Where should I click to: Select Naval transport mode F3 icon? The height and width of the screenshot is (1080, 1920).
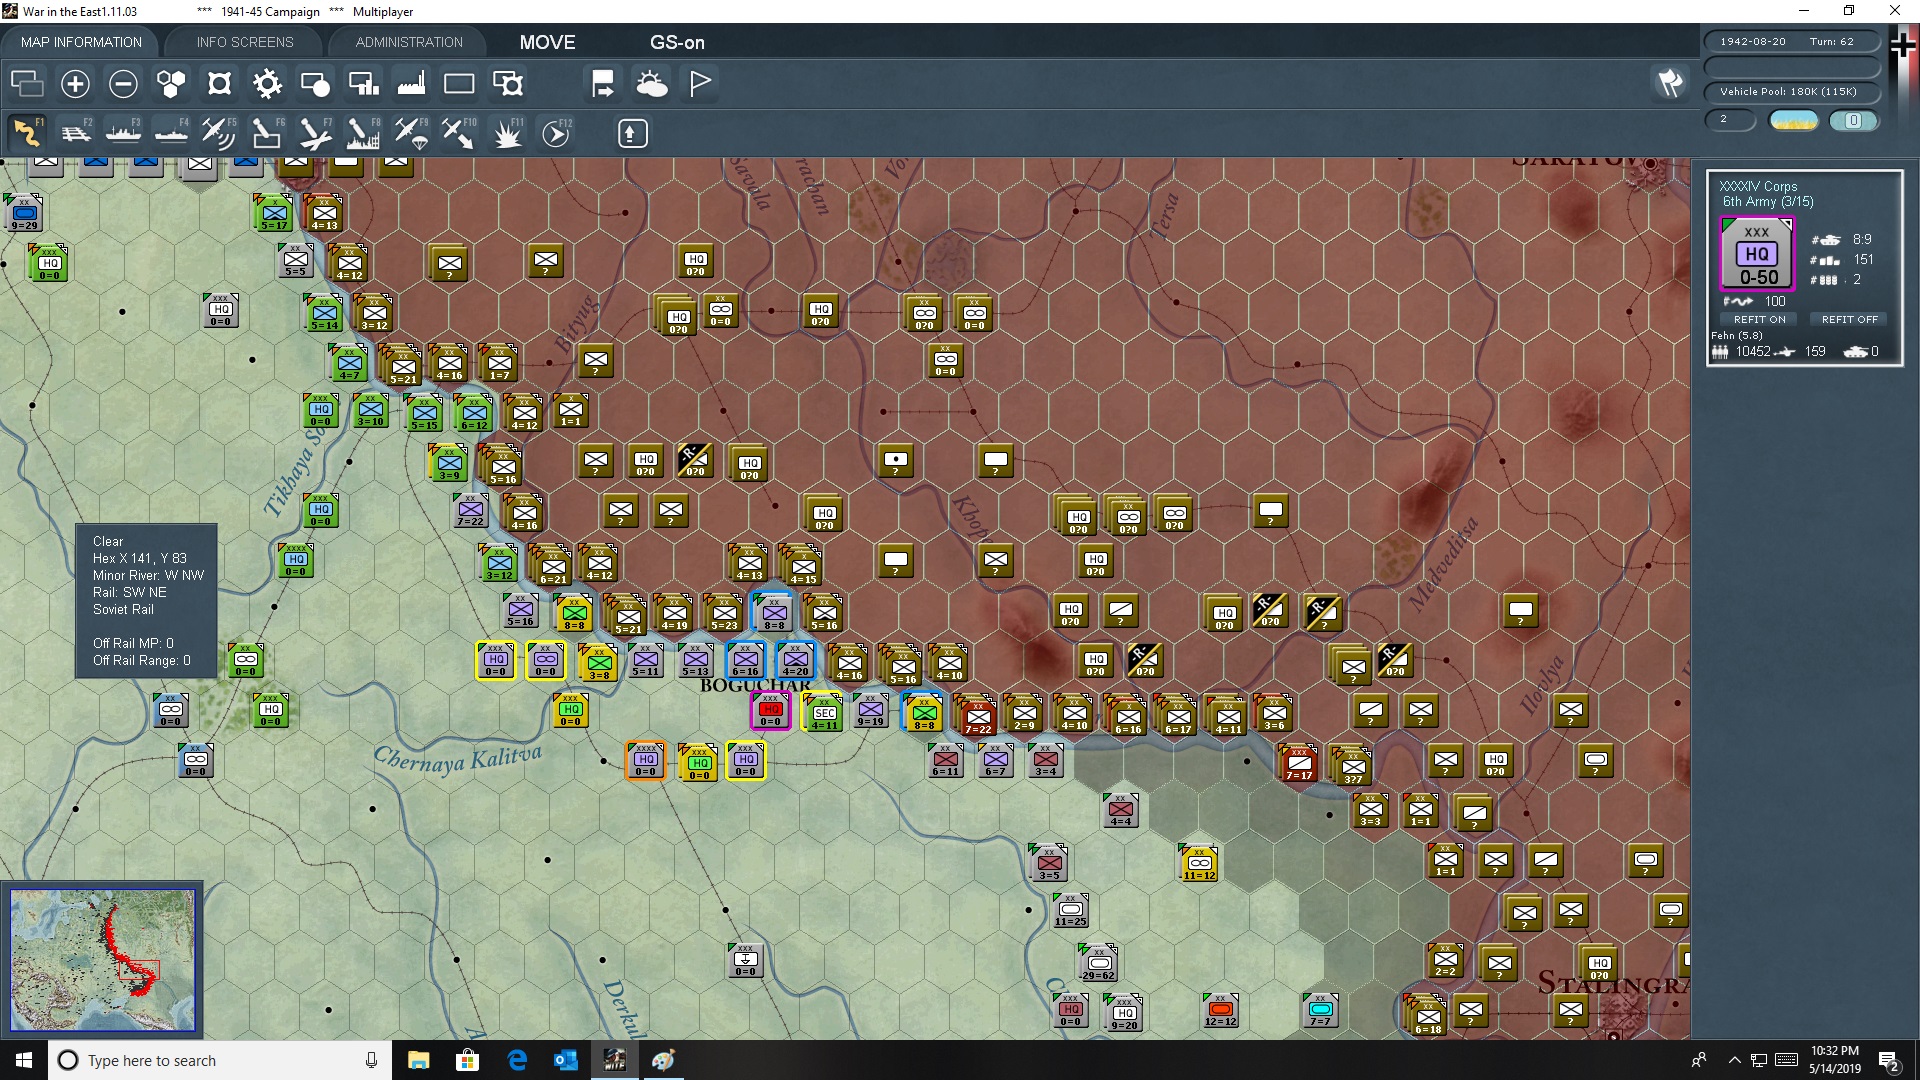123,133
